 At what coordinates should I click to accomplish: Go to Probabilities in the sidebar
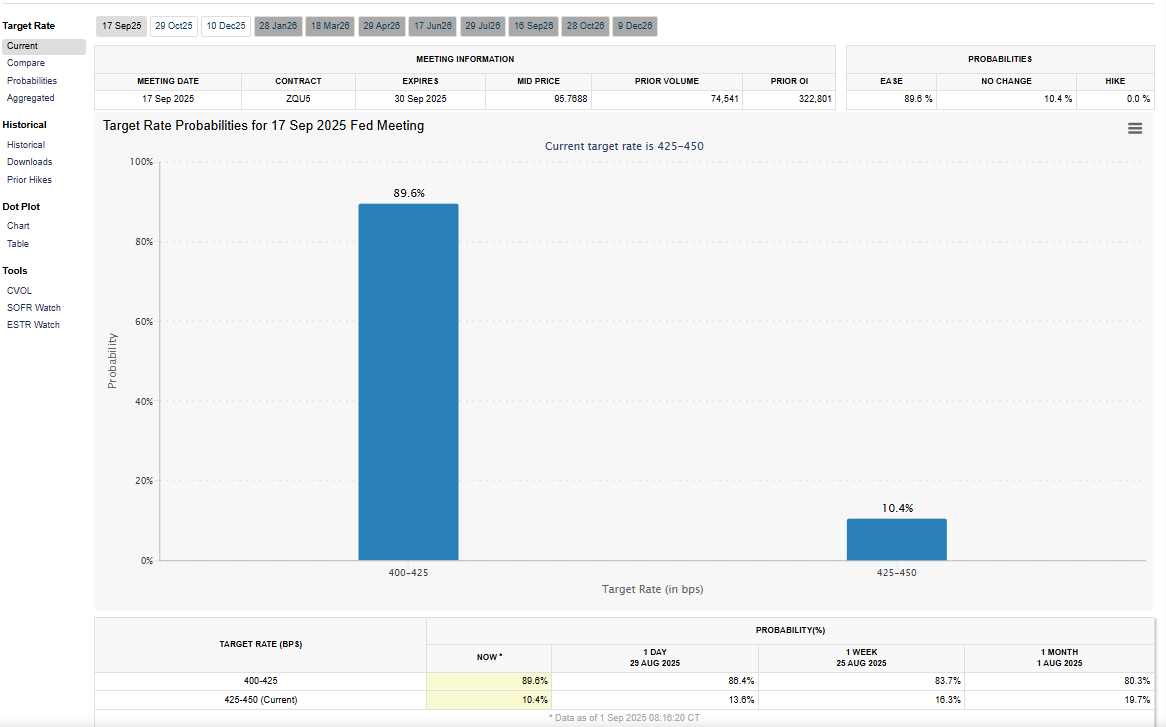pyautogui.click(x=32, y=81)
